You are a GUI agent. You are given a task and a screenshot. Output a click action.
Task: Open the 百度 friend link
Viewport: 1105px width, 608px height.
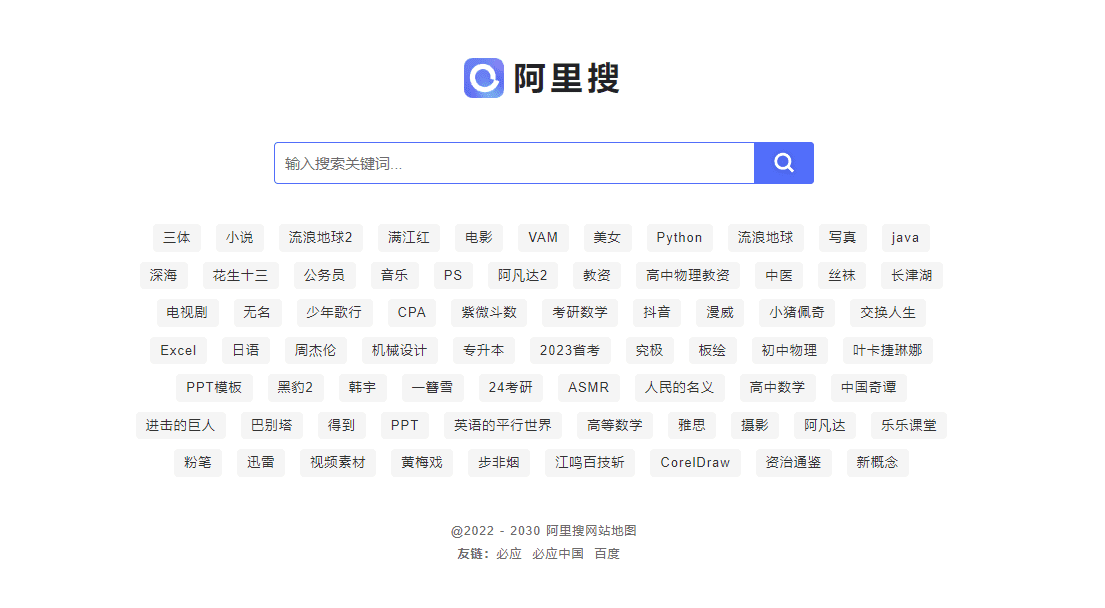608,553
